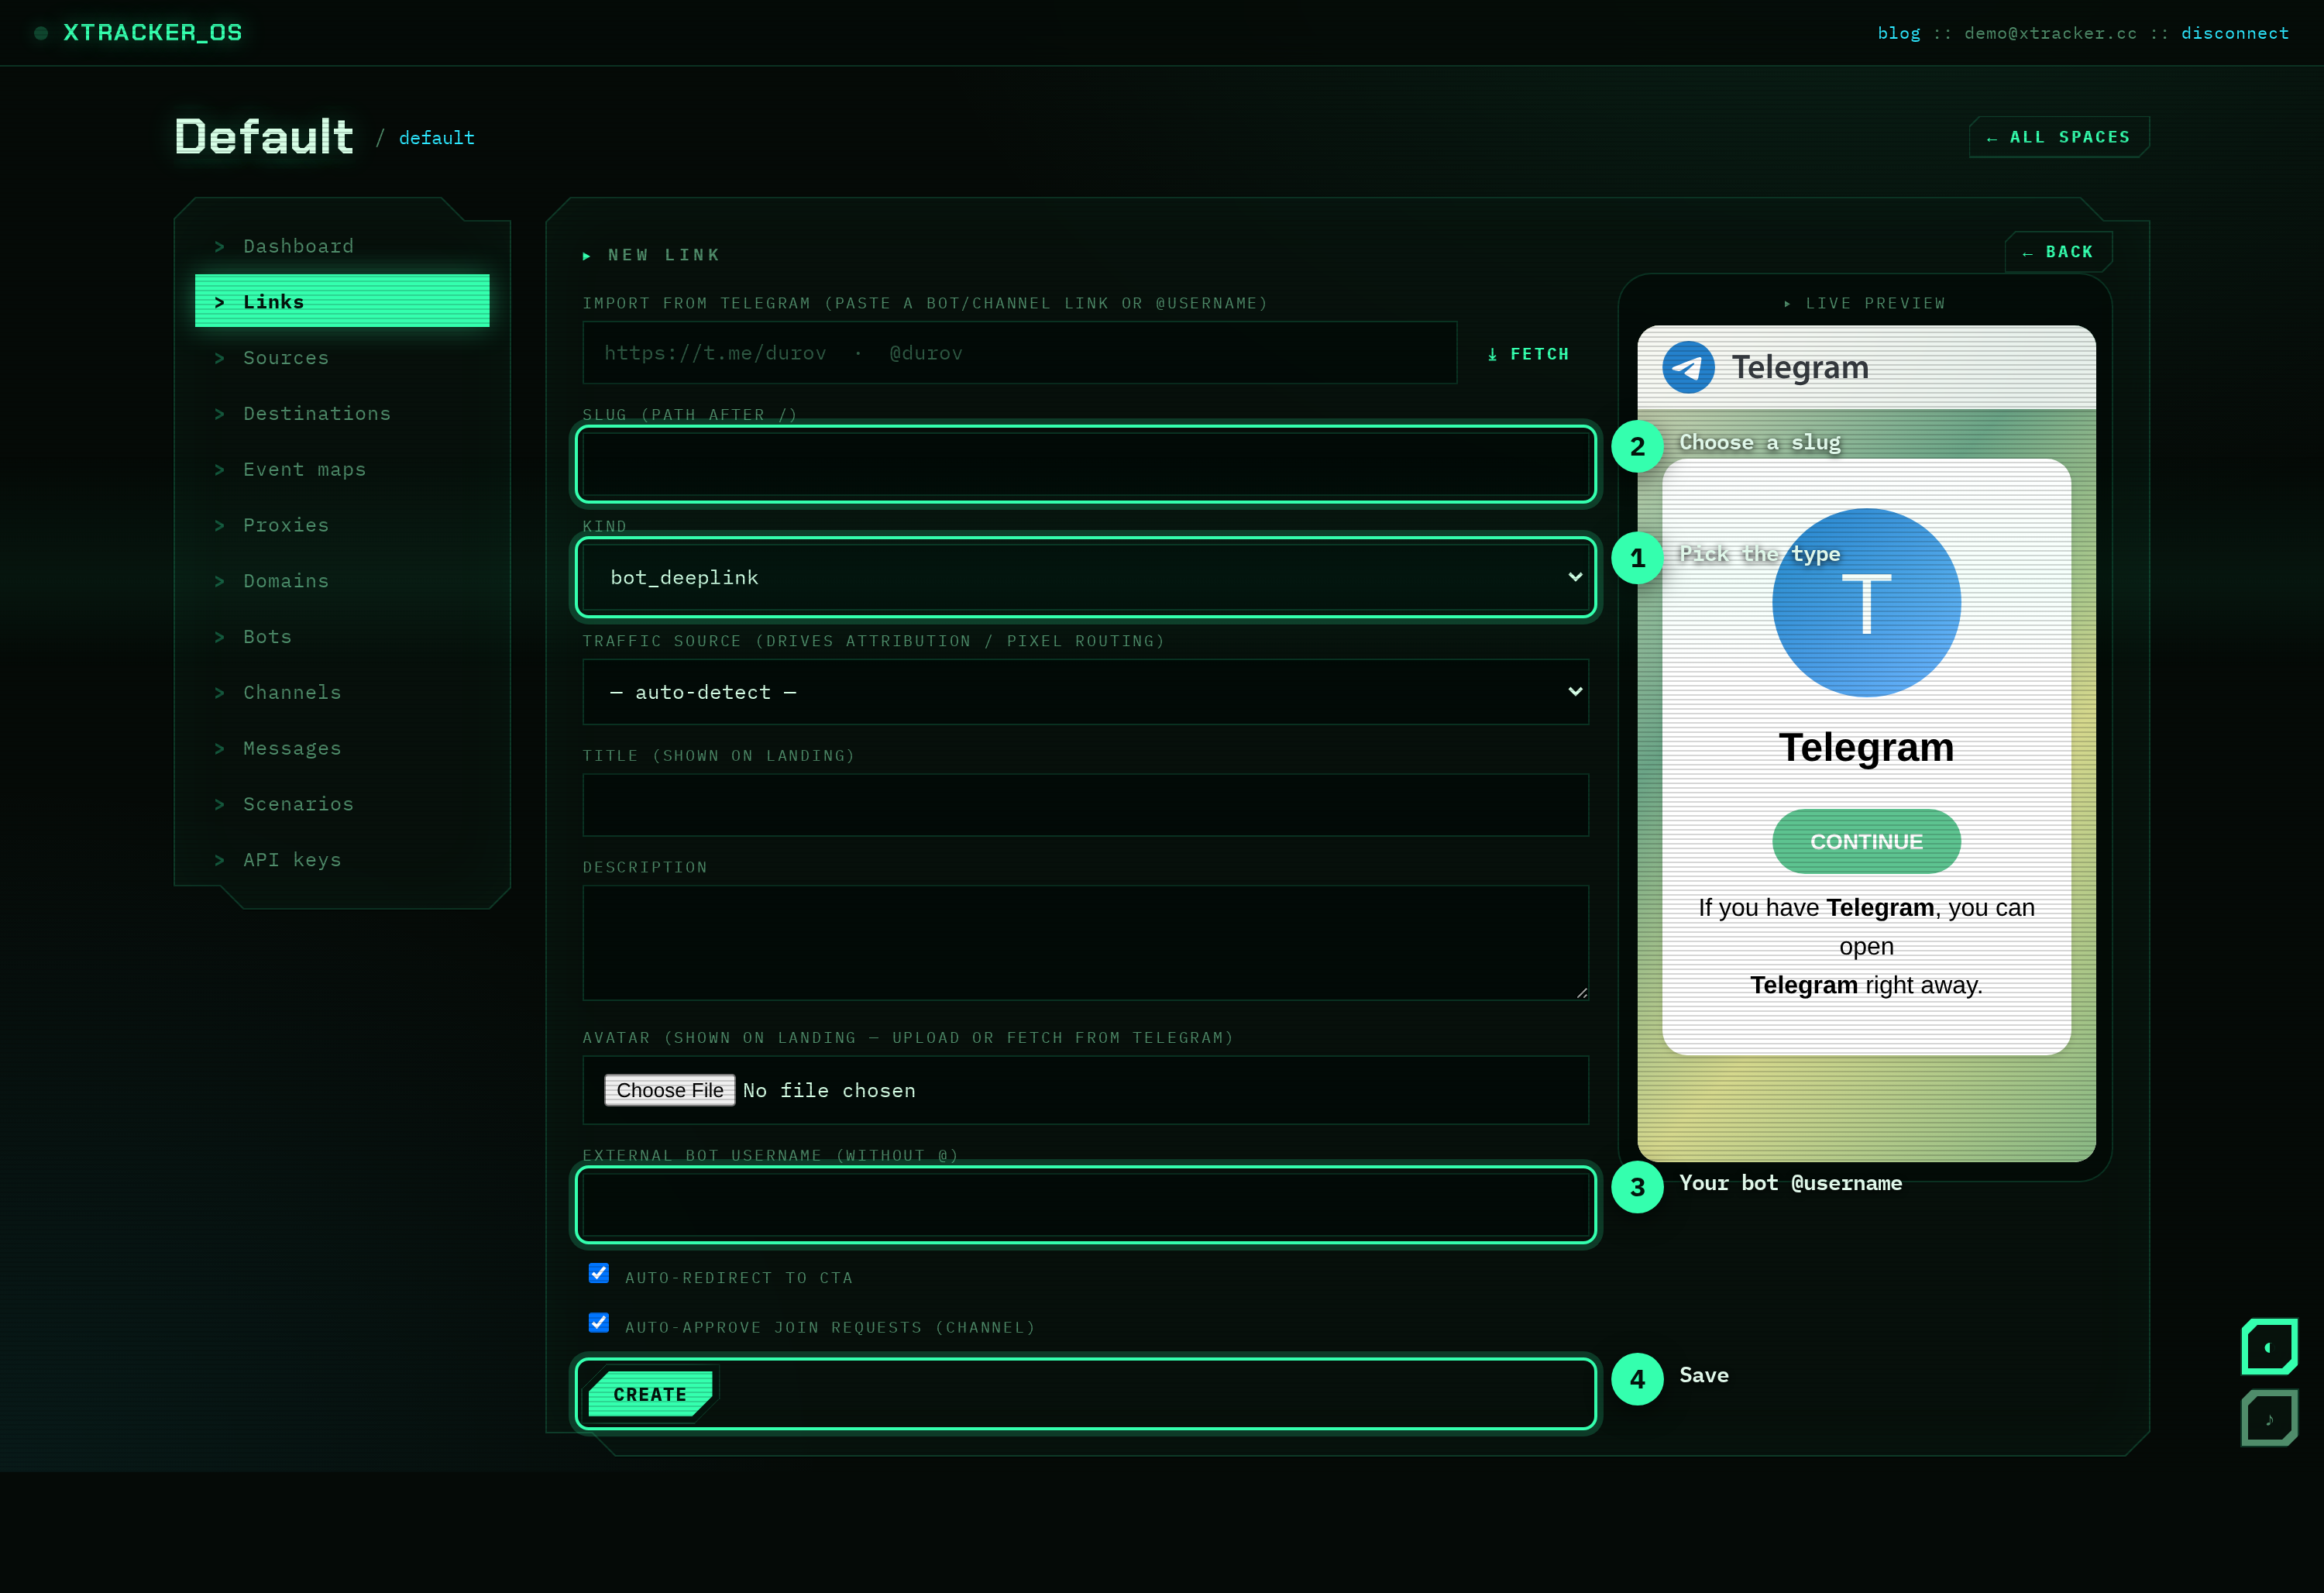Uncheck Auto-approve join requests checkbox
The image size is (2324, 1593).
pyautogui.click(x=599, y=1322)
